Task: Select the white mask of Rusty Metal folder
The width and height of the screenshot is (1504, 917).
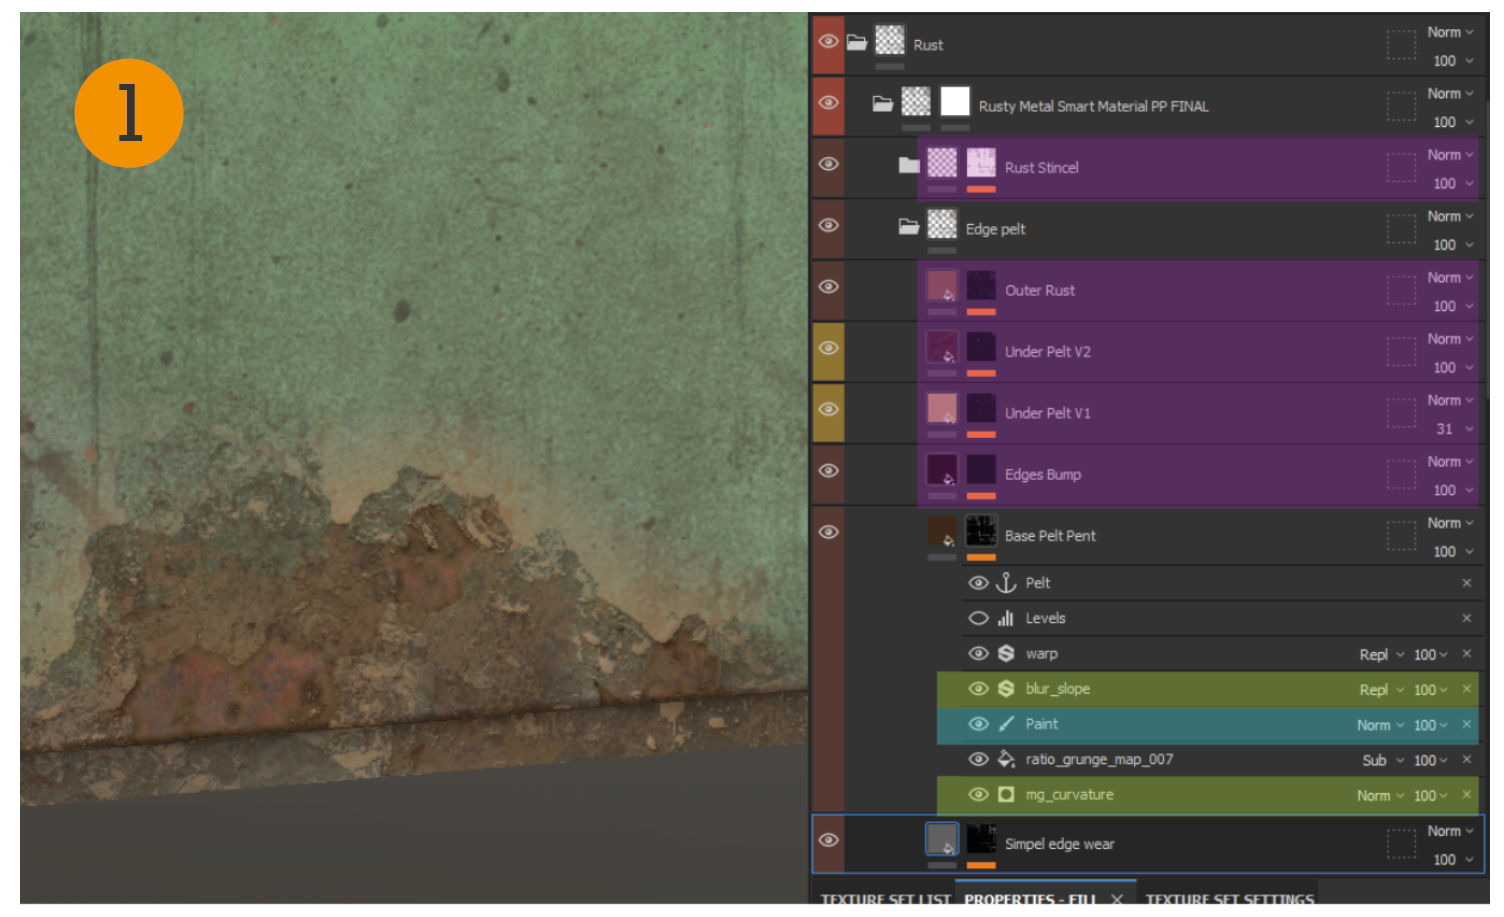Action: point(955,101)
